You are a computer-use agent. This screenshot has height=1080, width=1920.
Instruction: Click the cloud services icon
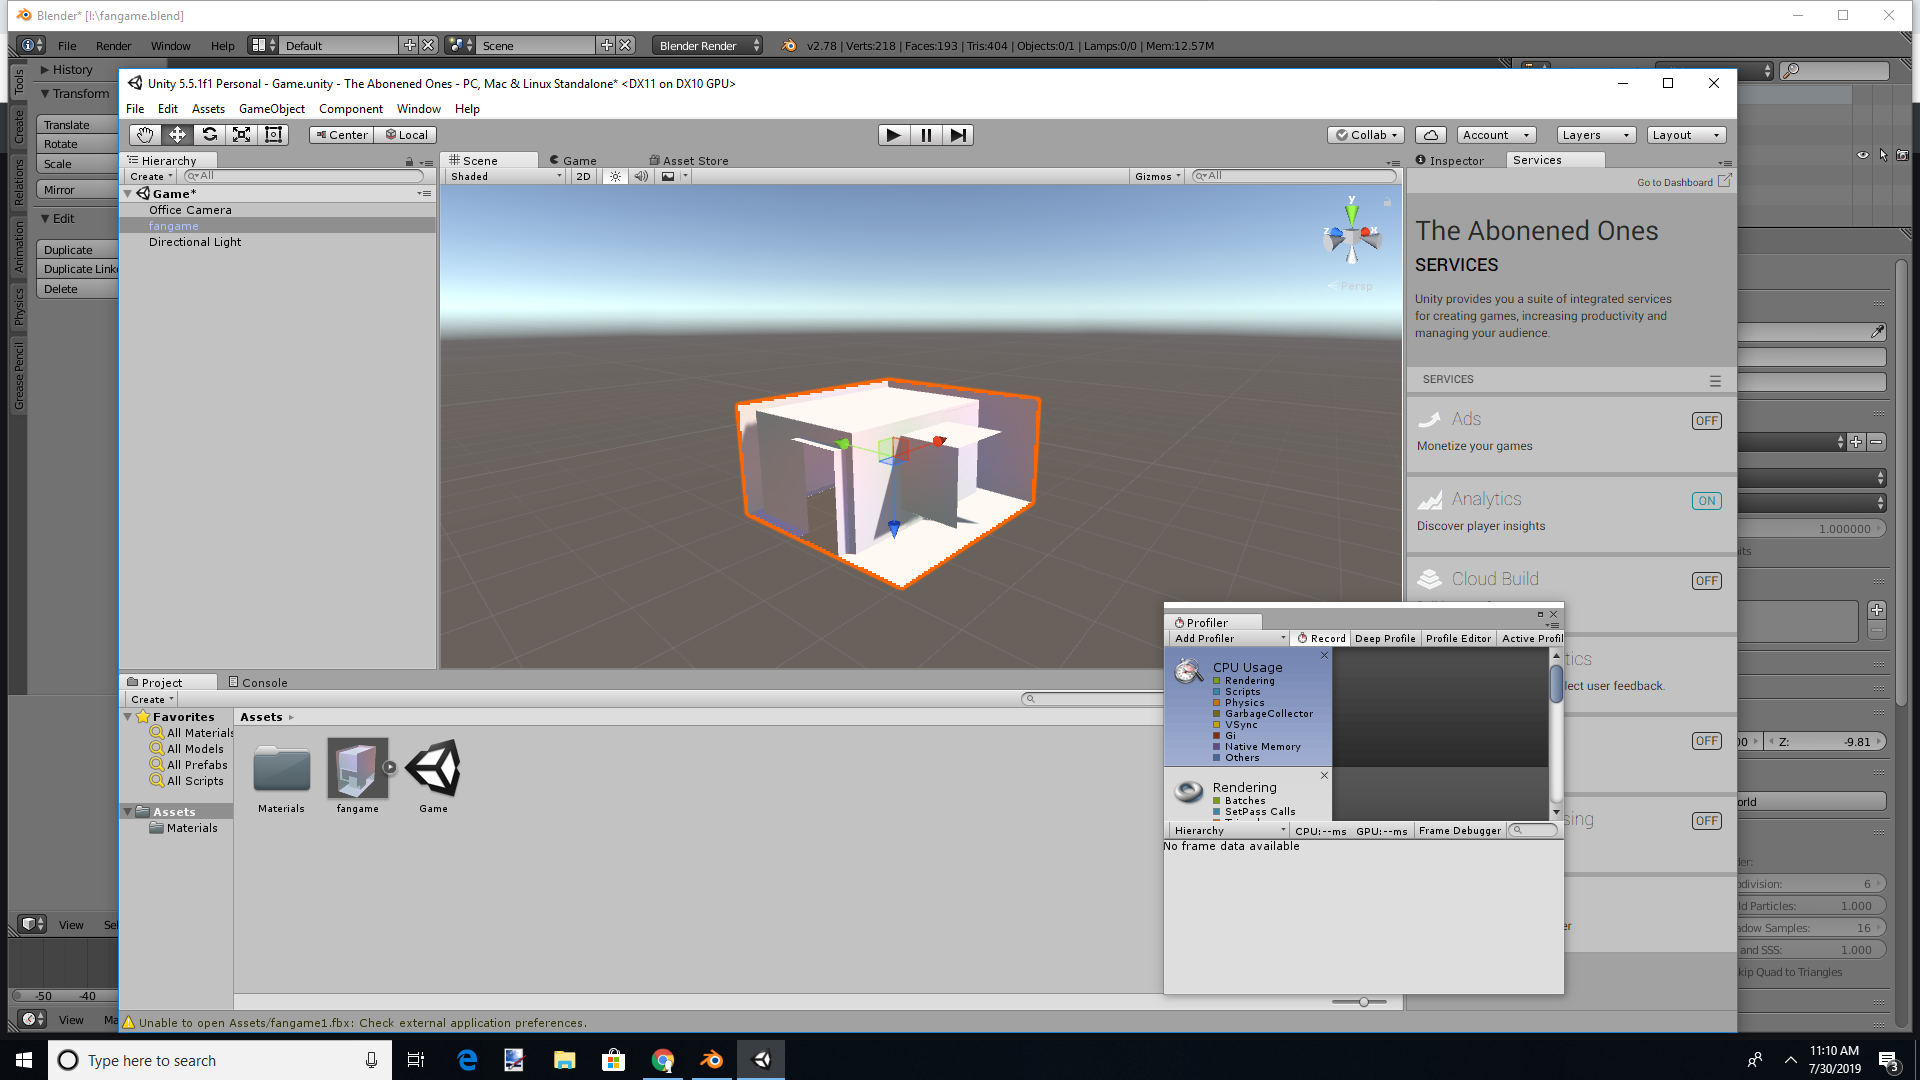[1431, 135]
